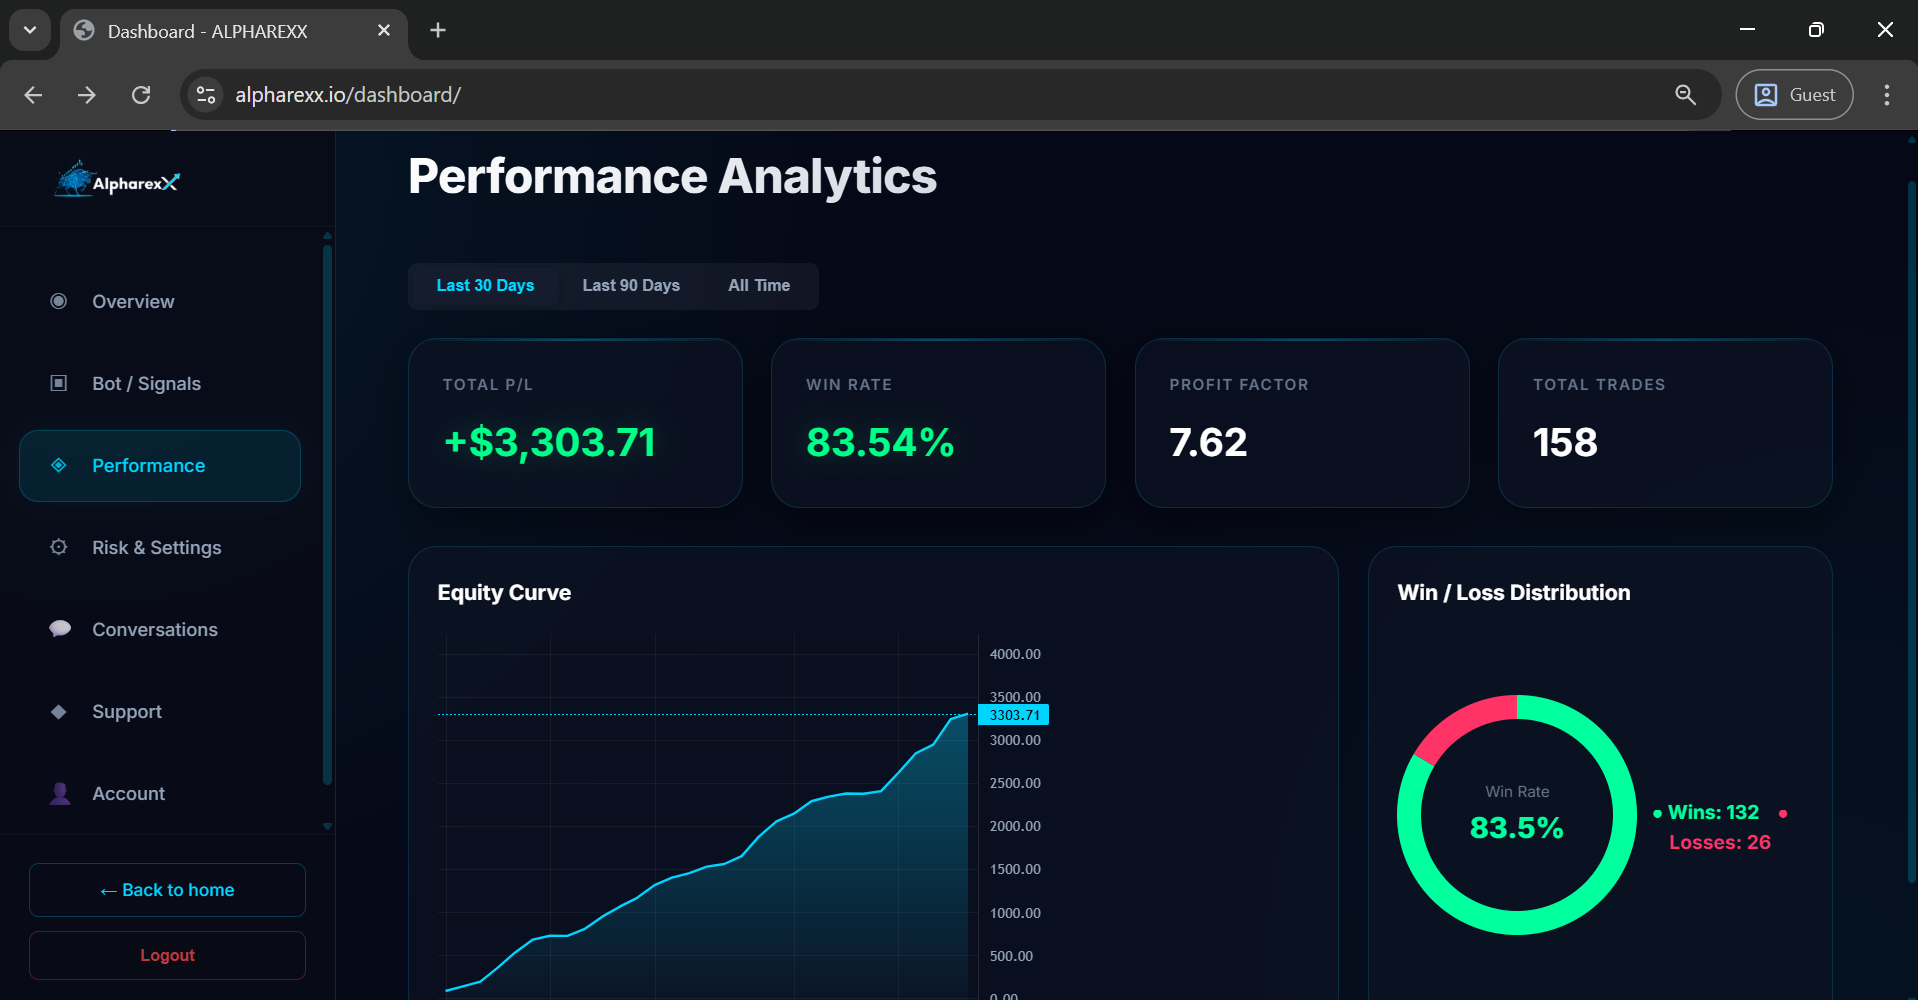Open the Overview section

tap(160, 301)
